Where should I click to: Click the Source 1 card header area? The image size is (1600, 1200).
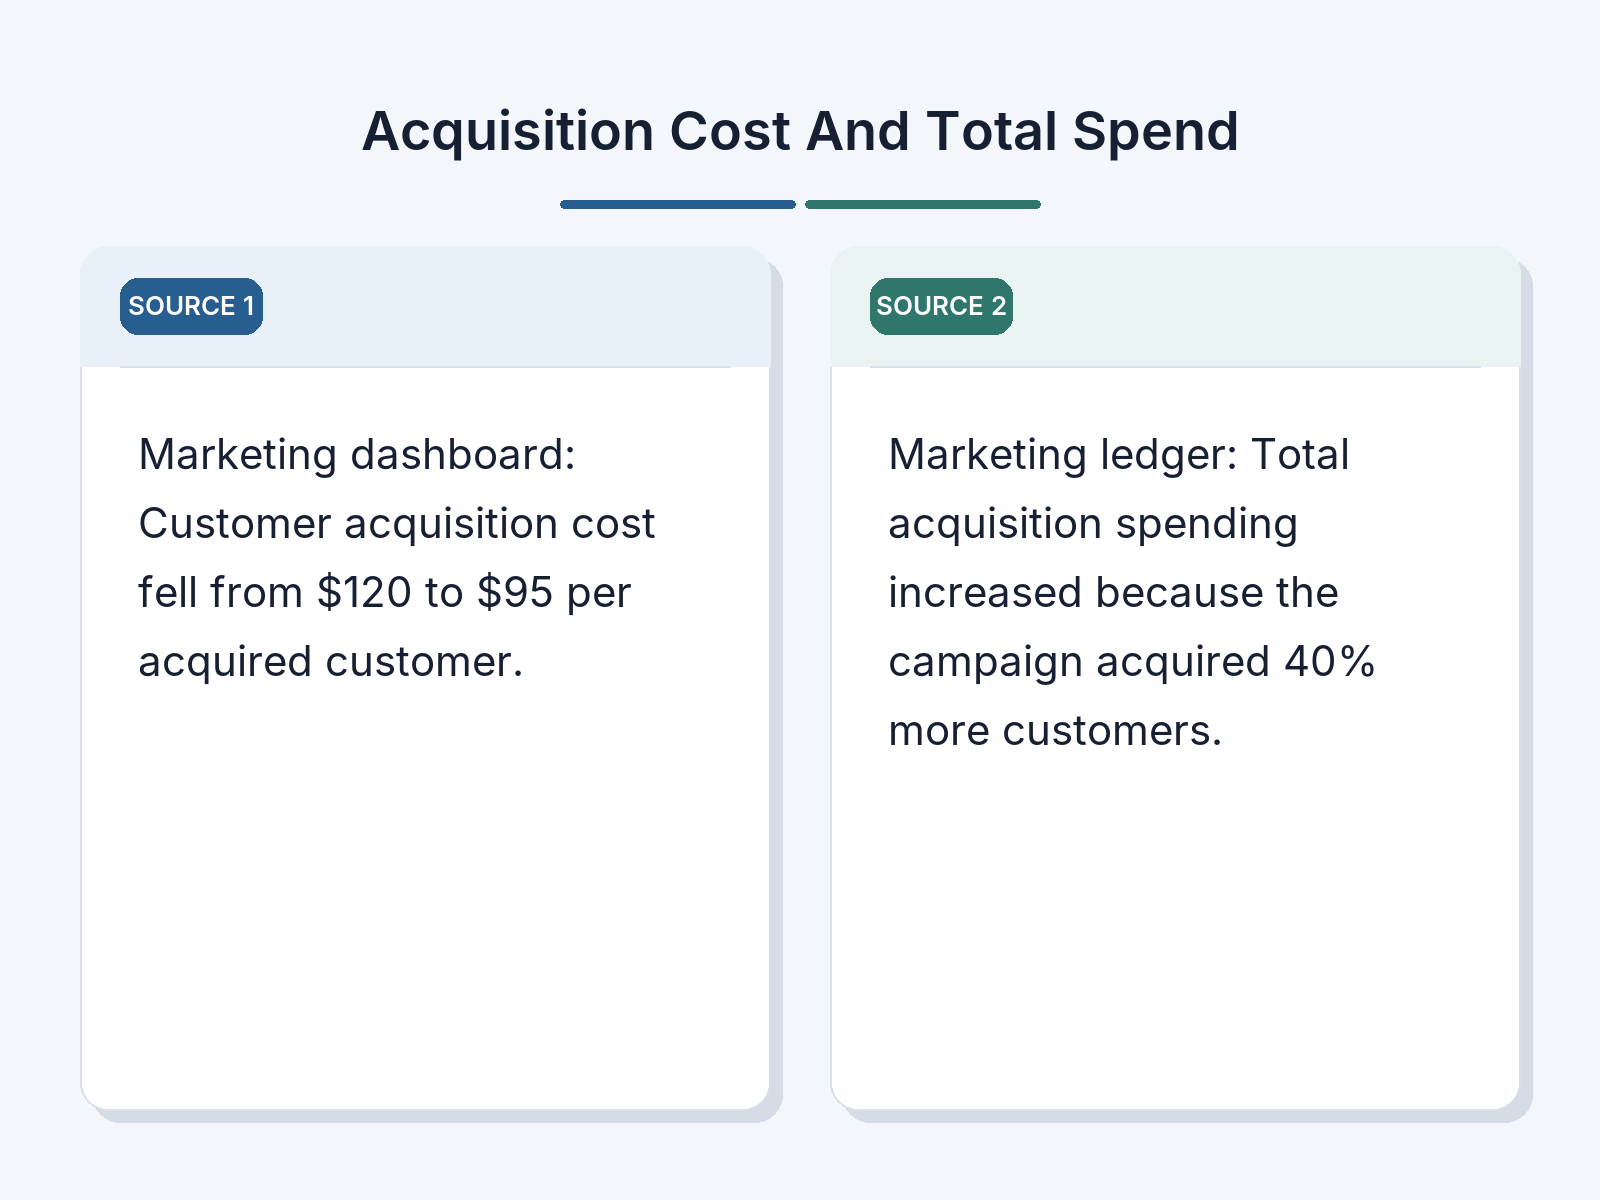pos(425,306)
